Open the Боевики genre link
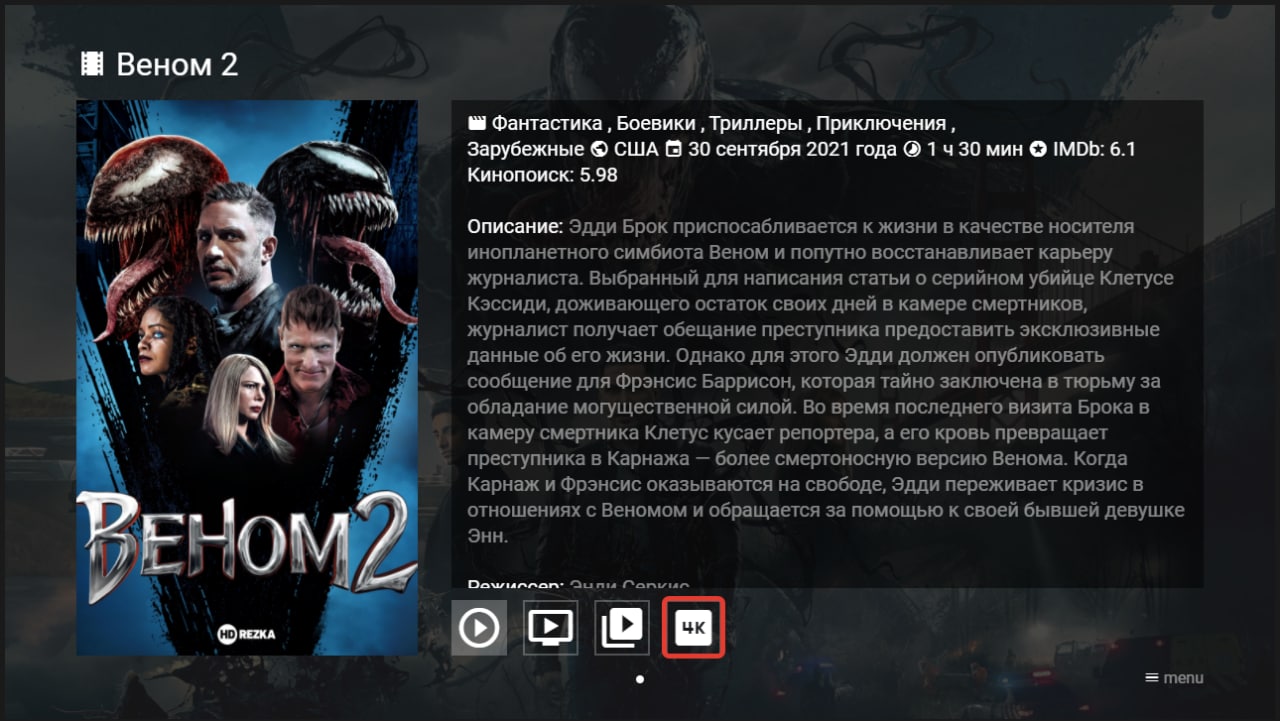The height and width of the screenshot is (721, 1280). click(x=656, y=124)
